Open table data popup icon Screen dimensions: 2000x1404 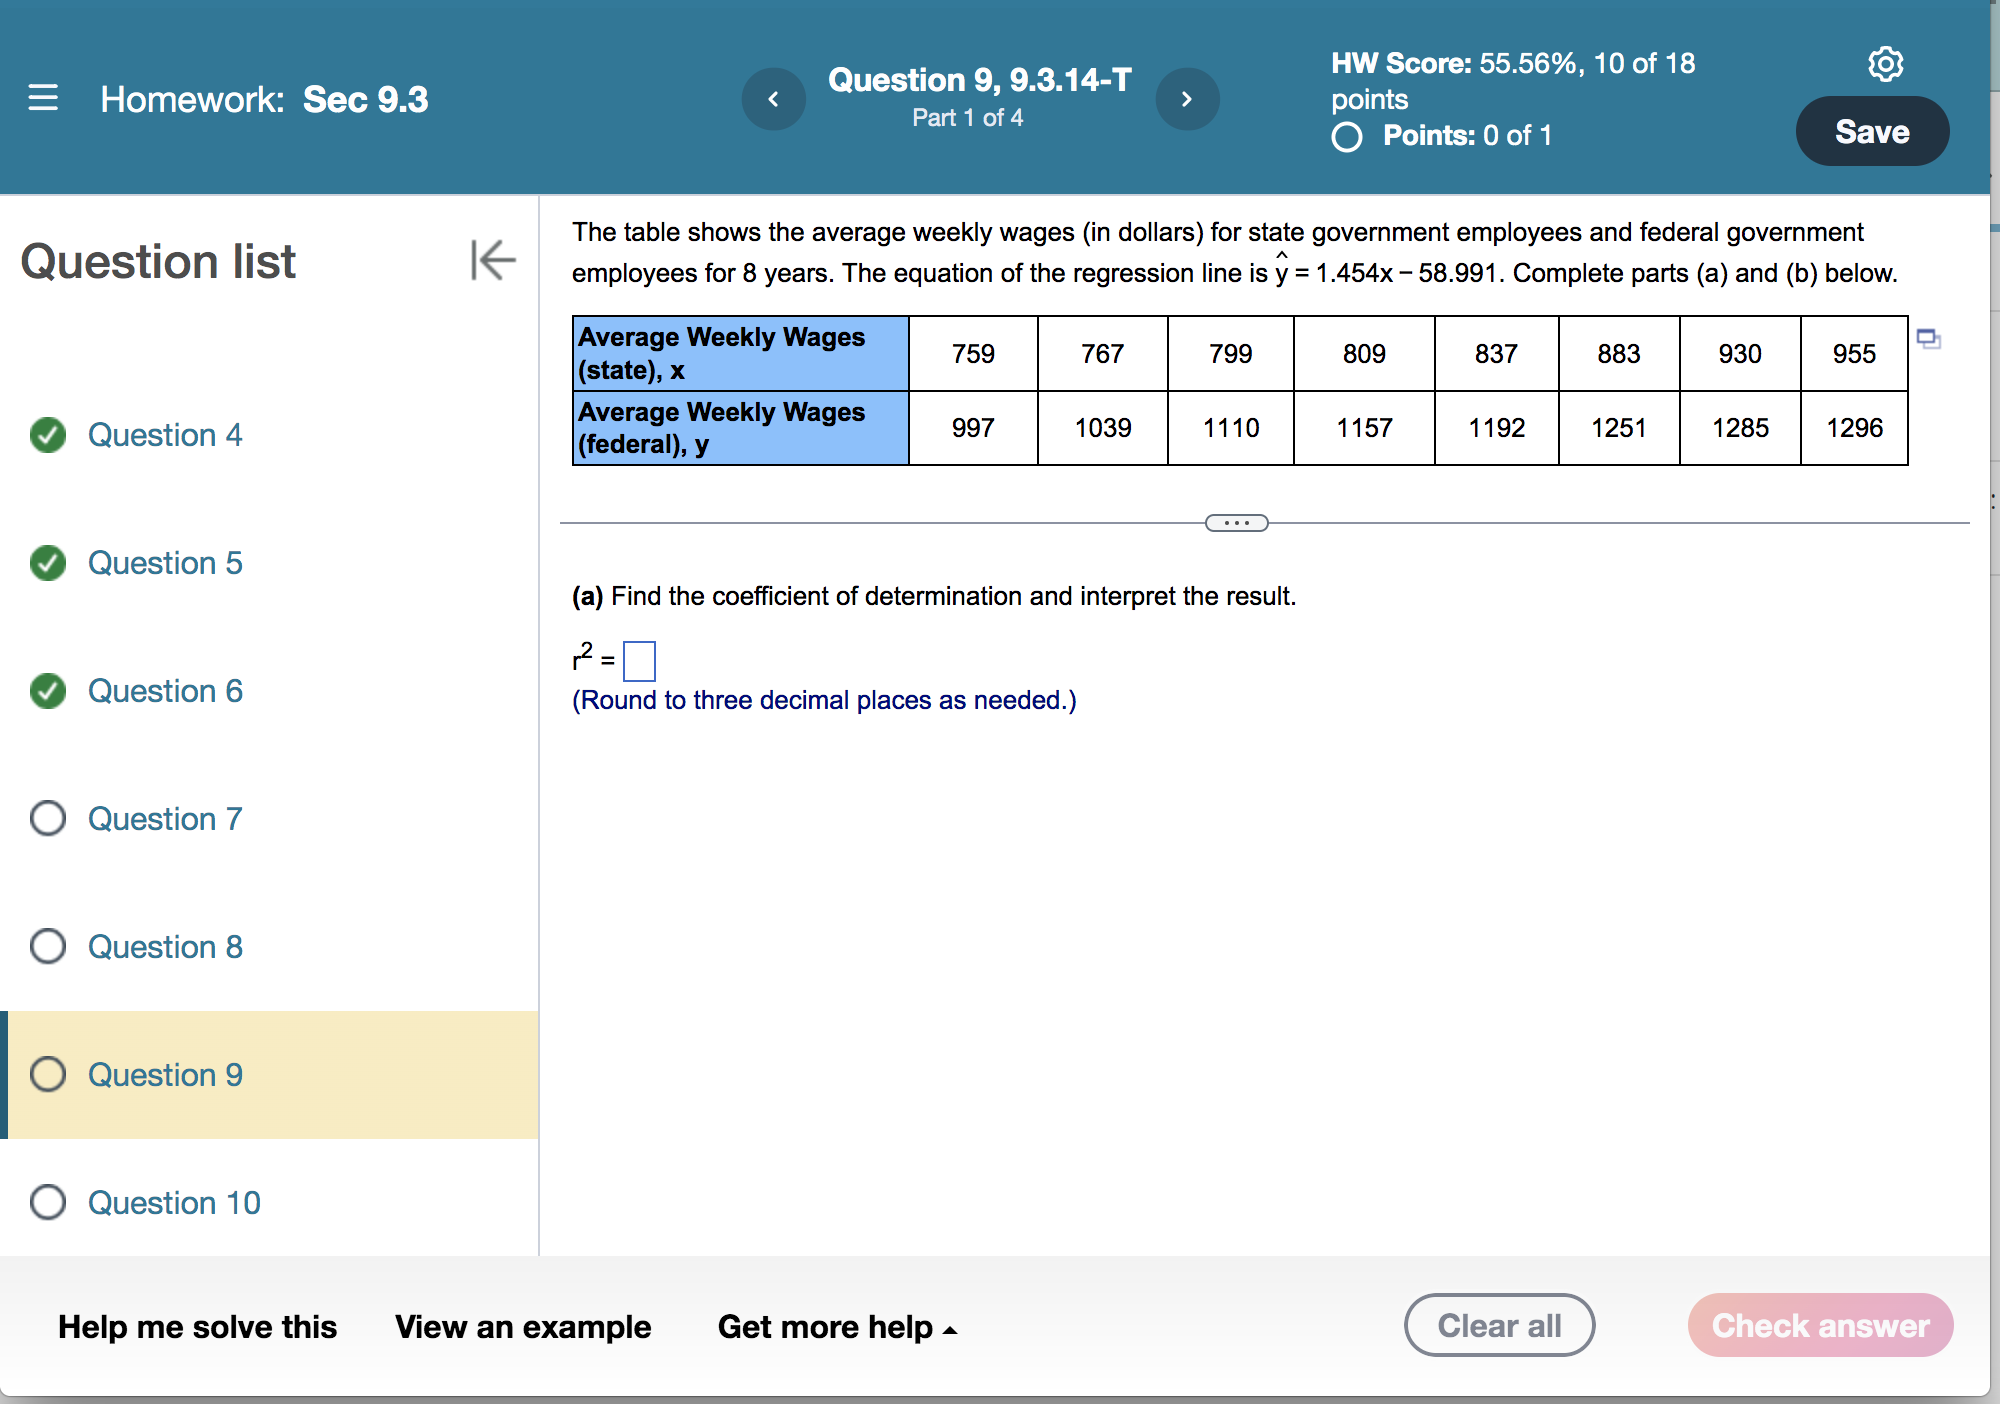point(1928,339)
